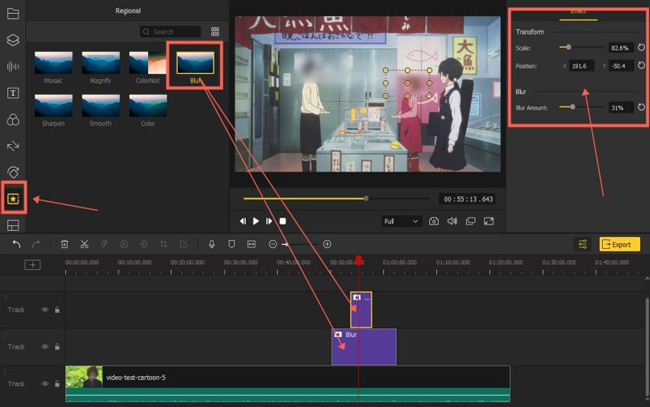Hide track 2 with eye icon
650x407 pixels.
click(x=45, y=346)
